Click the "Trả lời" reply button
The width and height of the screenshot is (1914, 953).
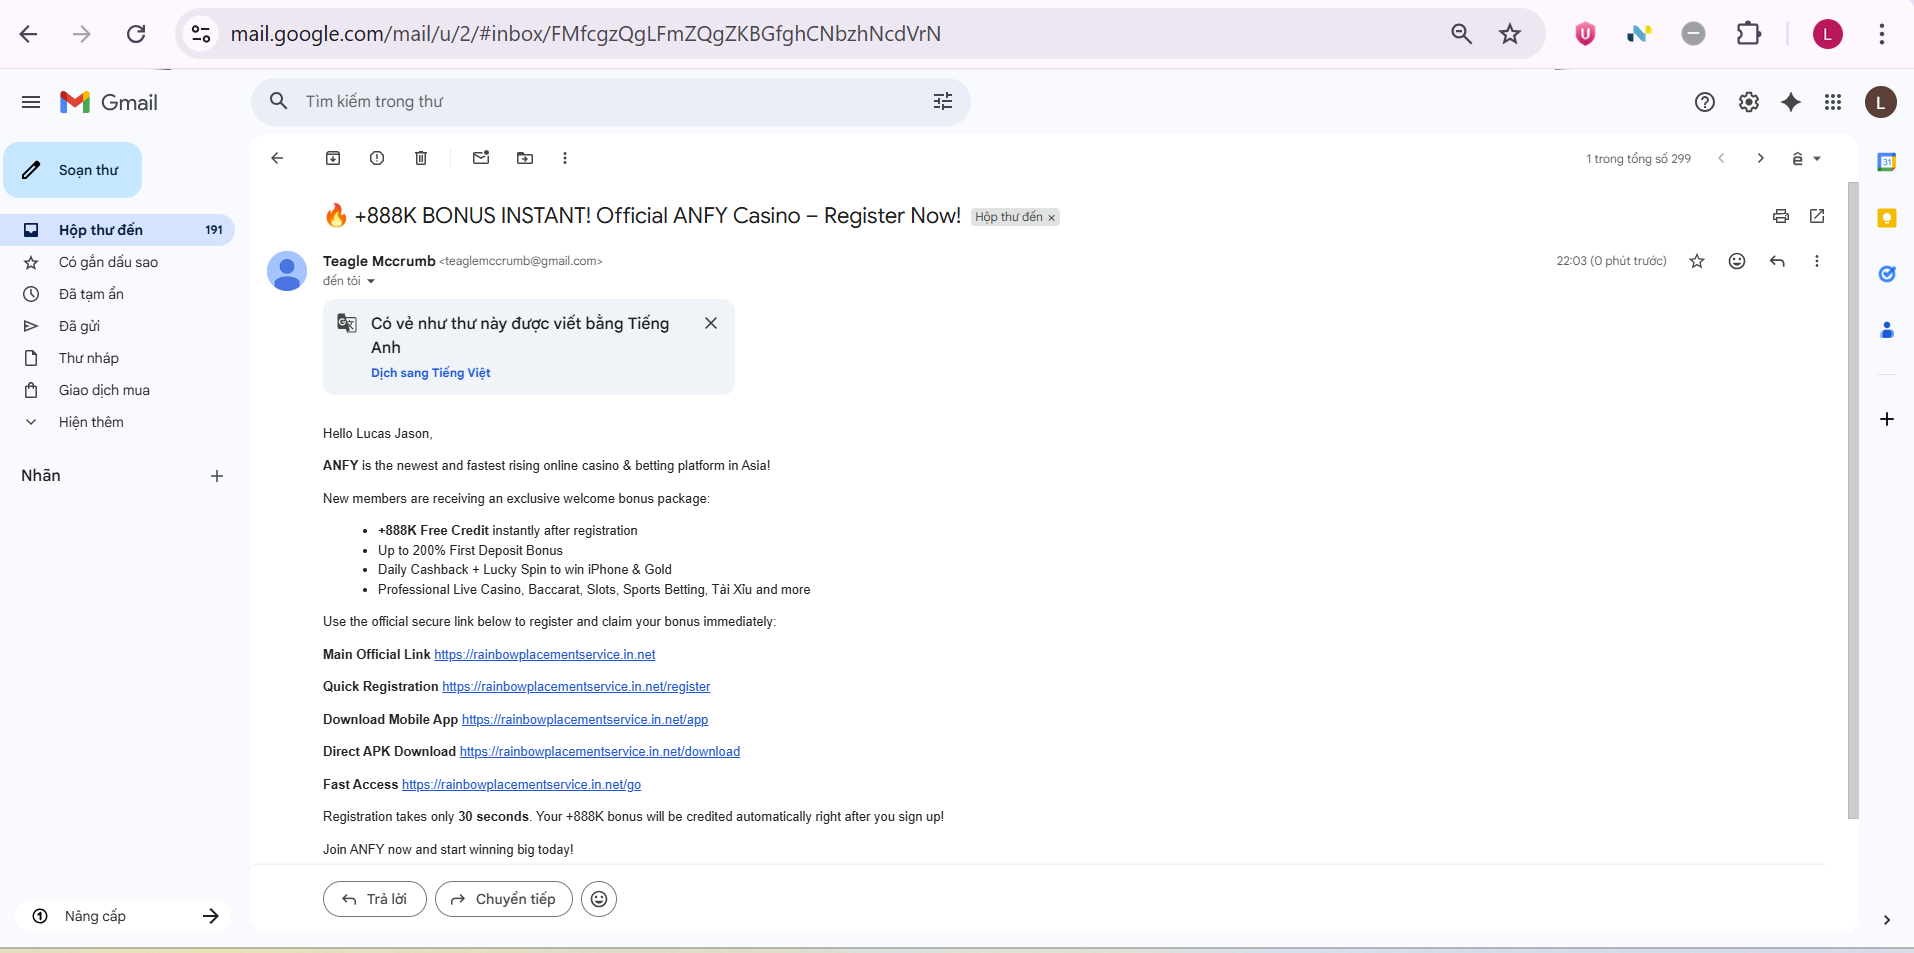[375, 899]
